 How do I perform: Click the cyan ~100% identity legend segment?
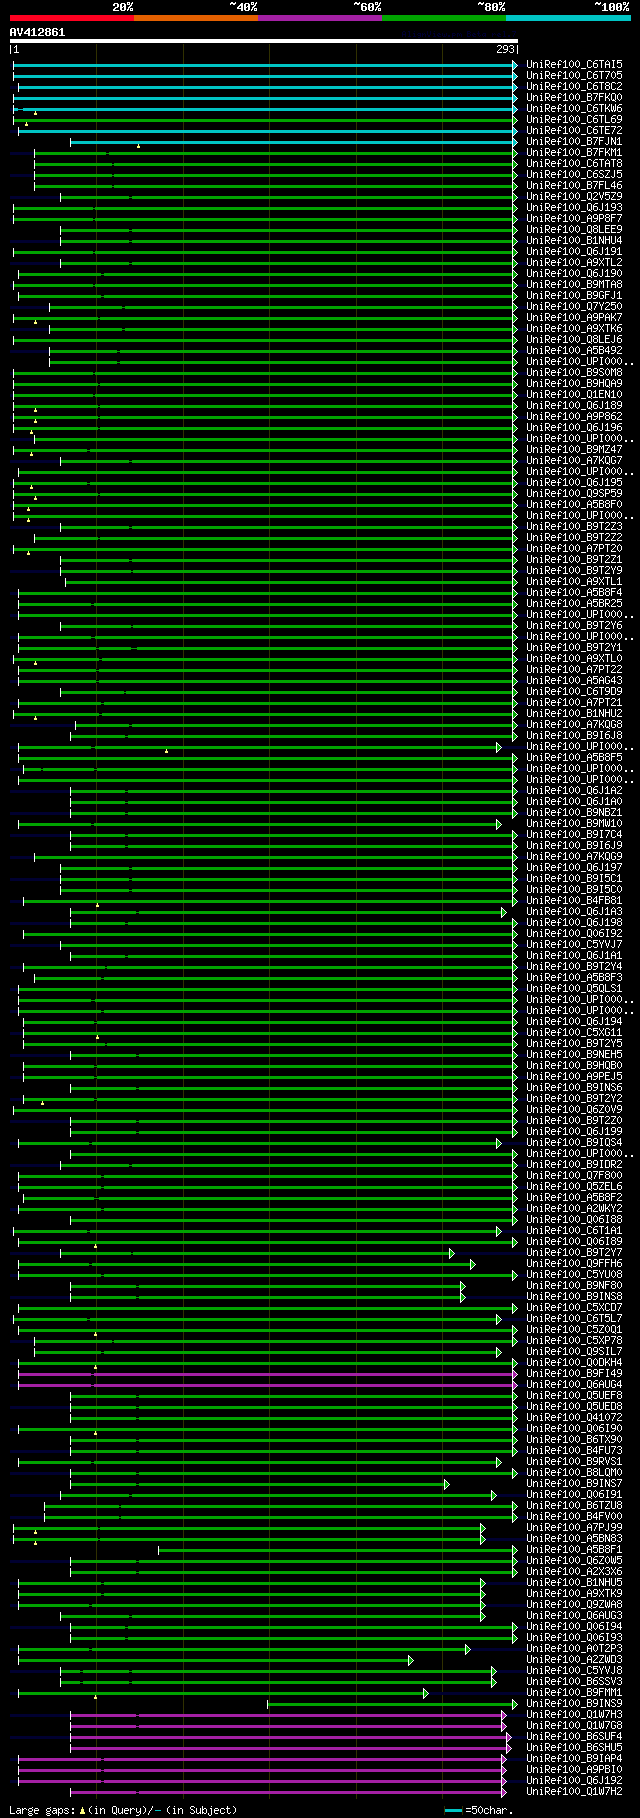click(568, 18)
